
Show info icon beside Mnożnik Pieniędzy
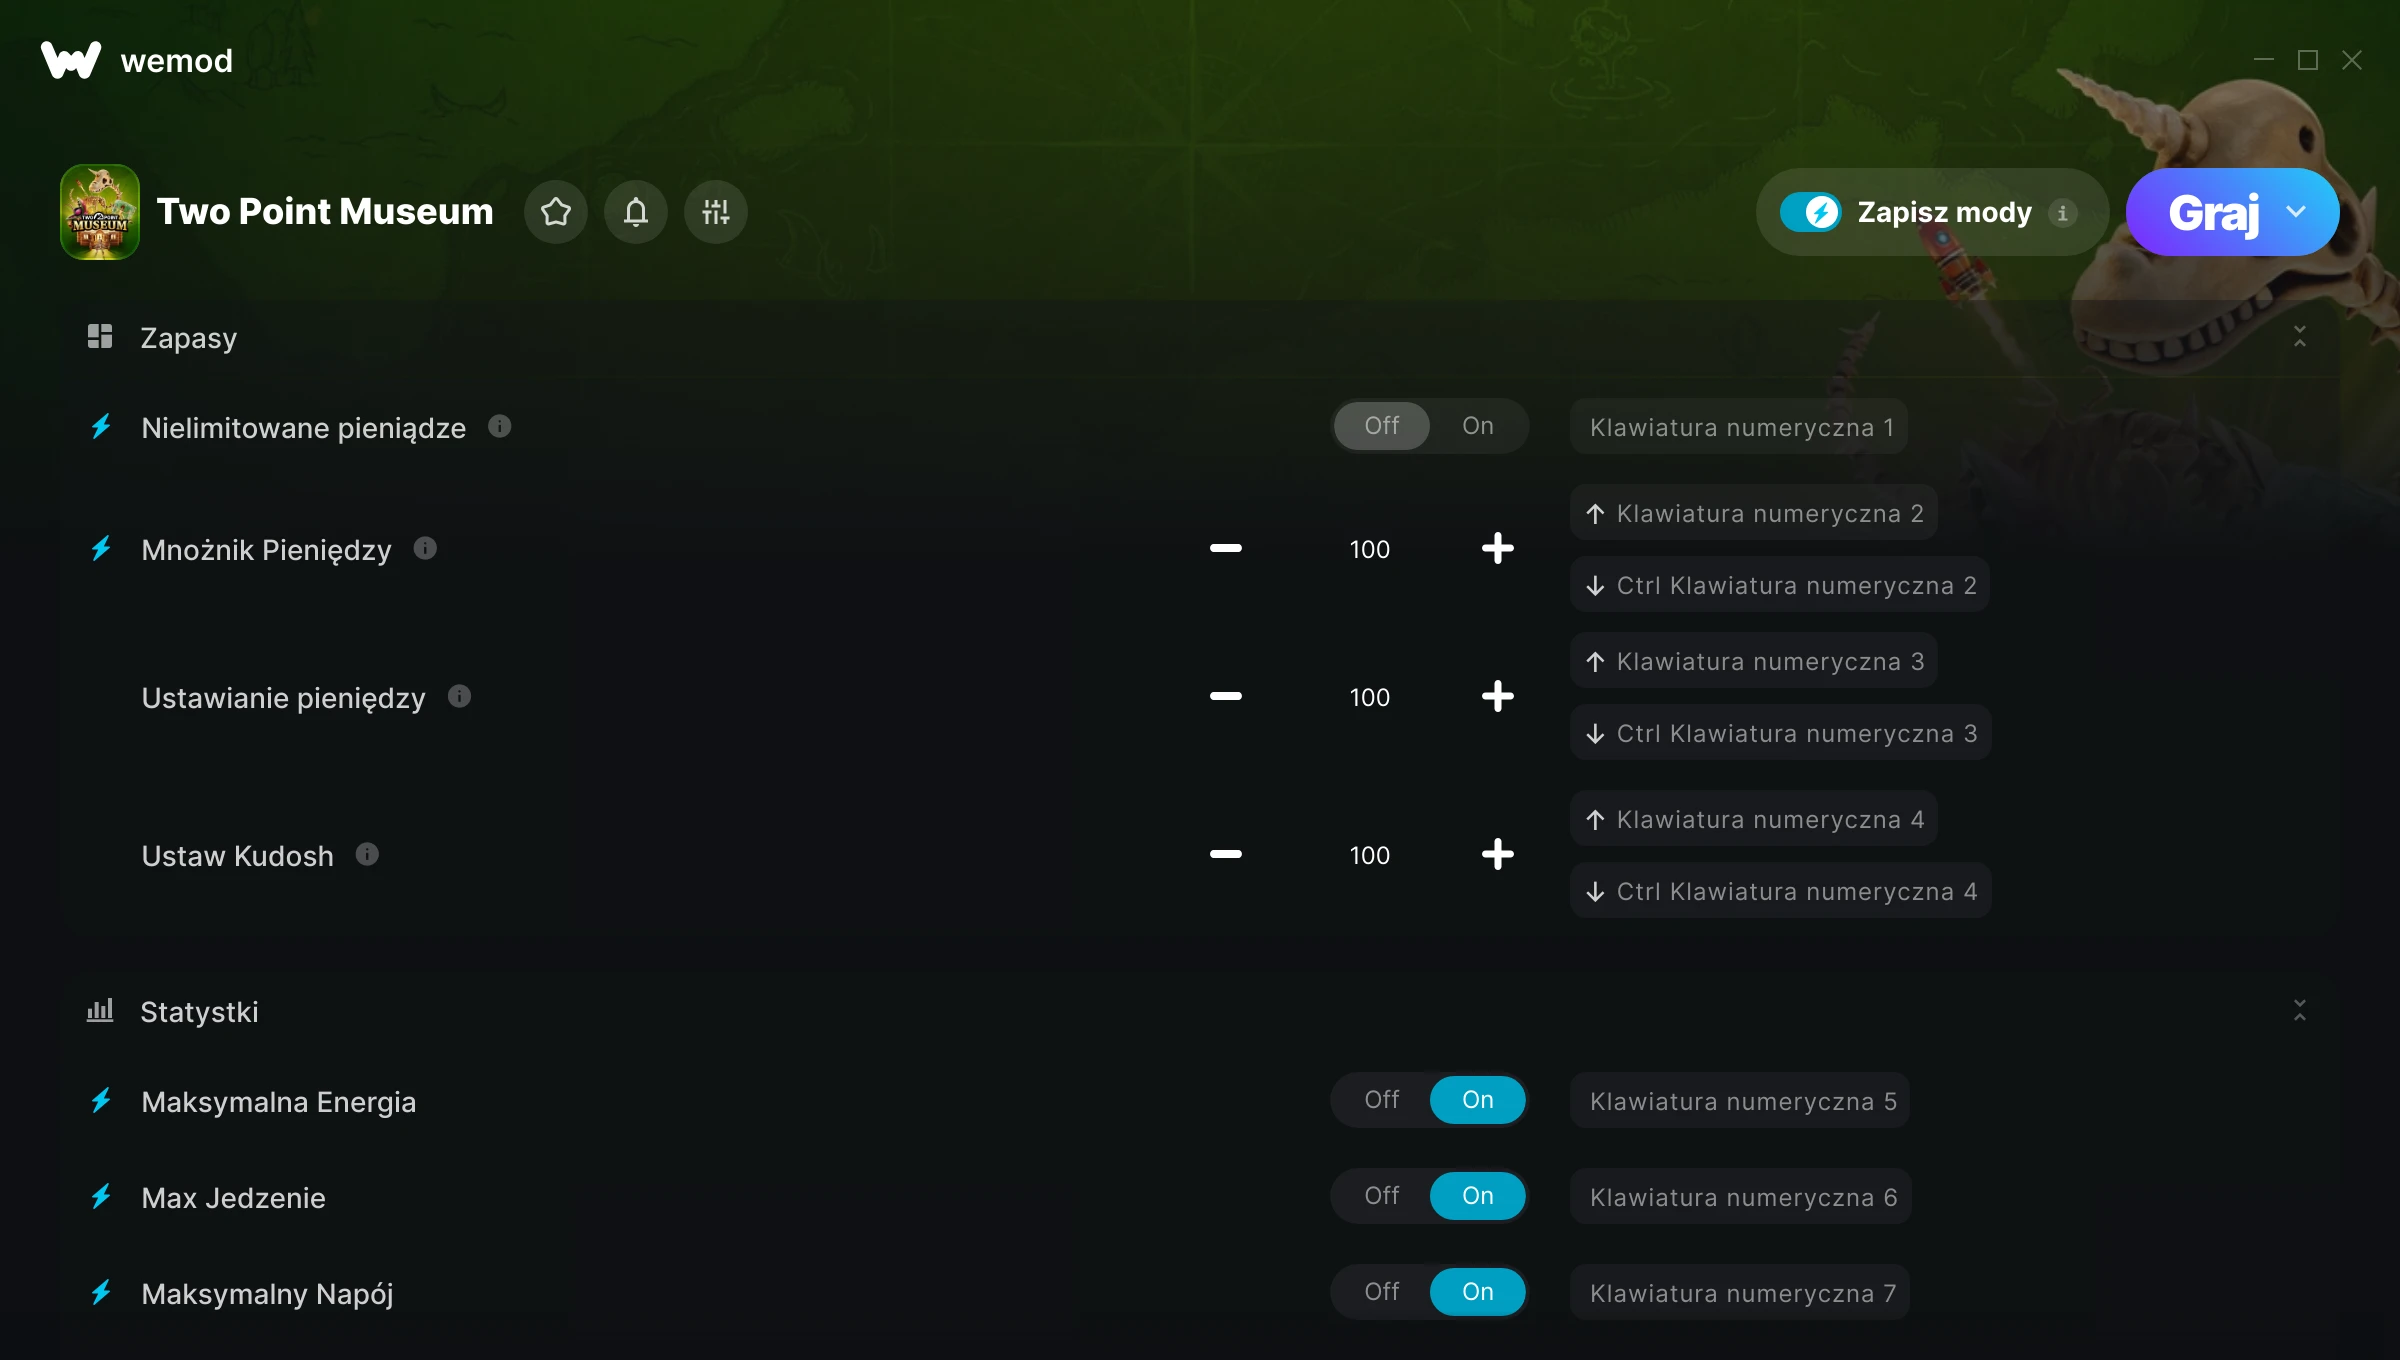point(425,548)
